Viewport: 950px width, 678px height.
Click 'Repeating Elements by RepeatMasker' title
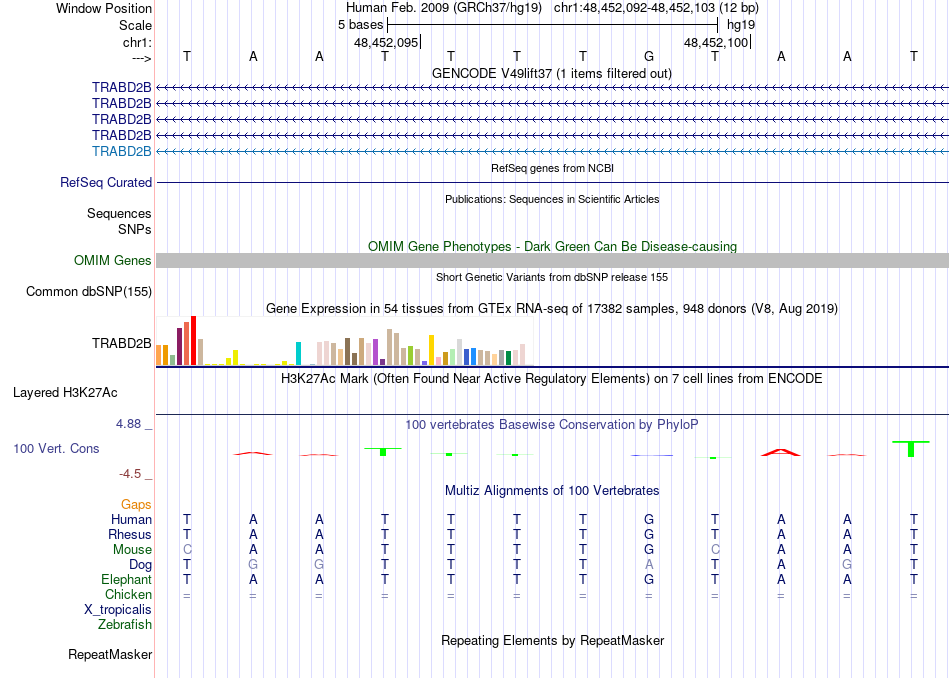tap(553, 640)
